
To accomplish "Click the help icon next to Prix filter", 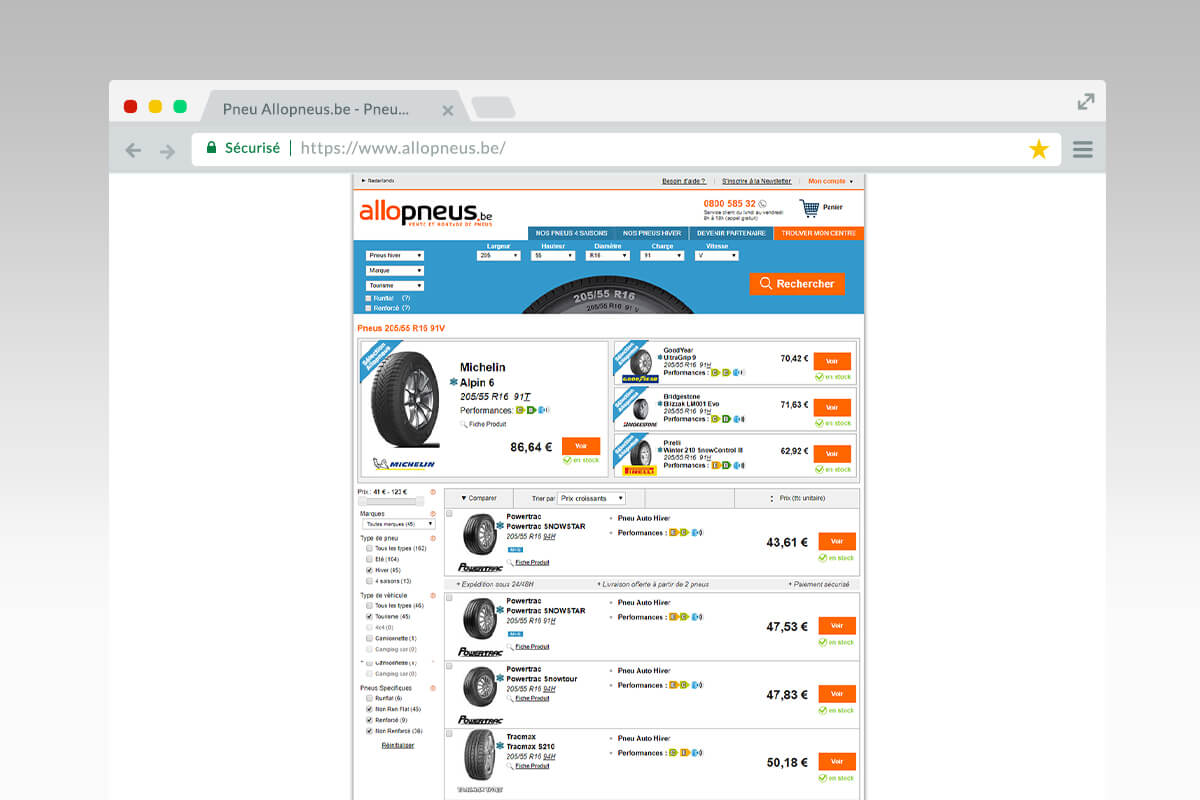I will (x=433, y=492).
